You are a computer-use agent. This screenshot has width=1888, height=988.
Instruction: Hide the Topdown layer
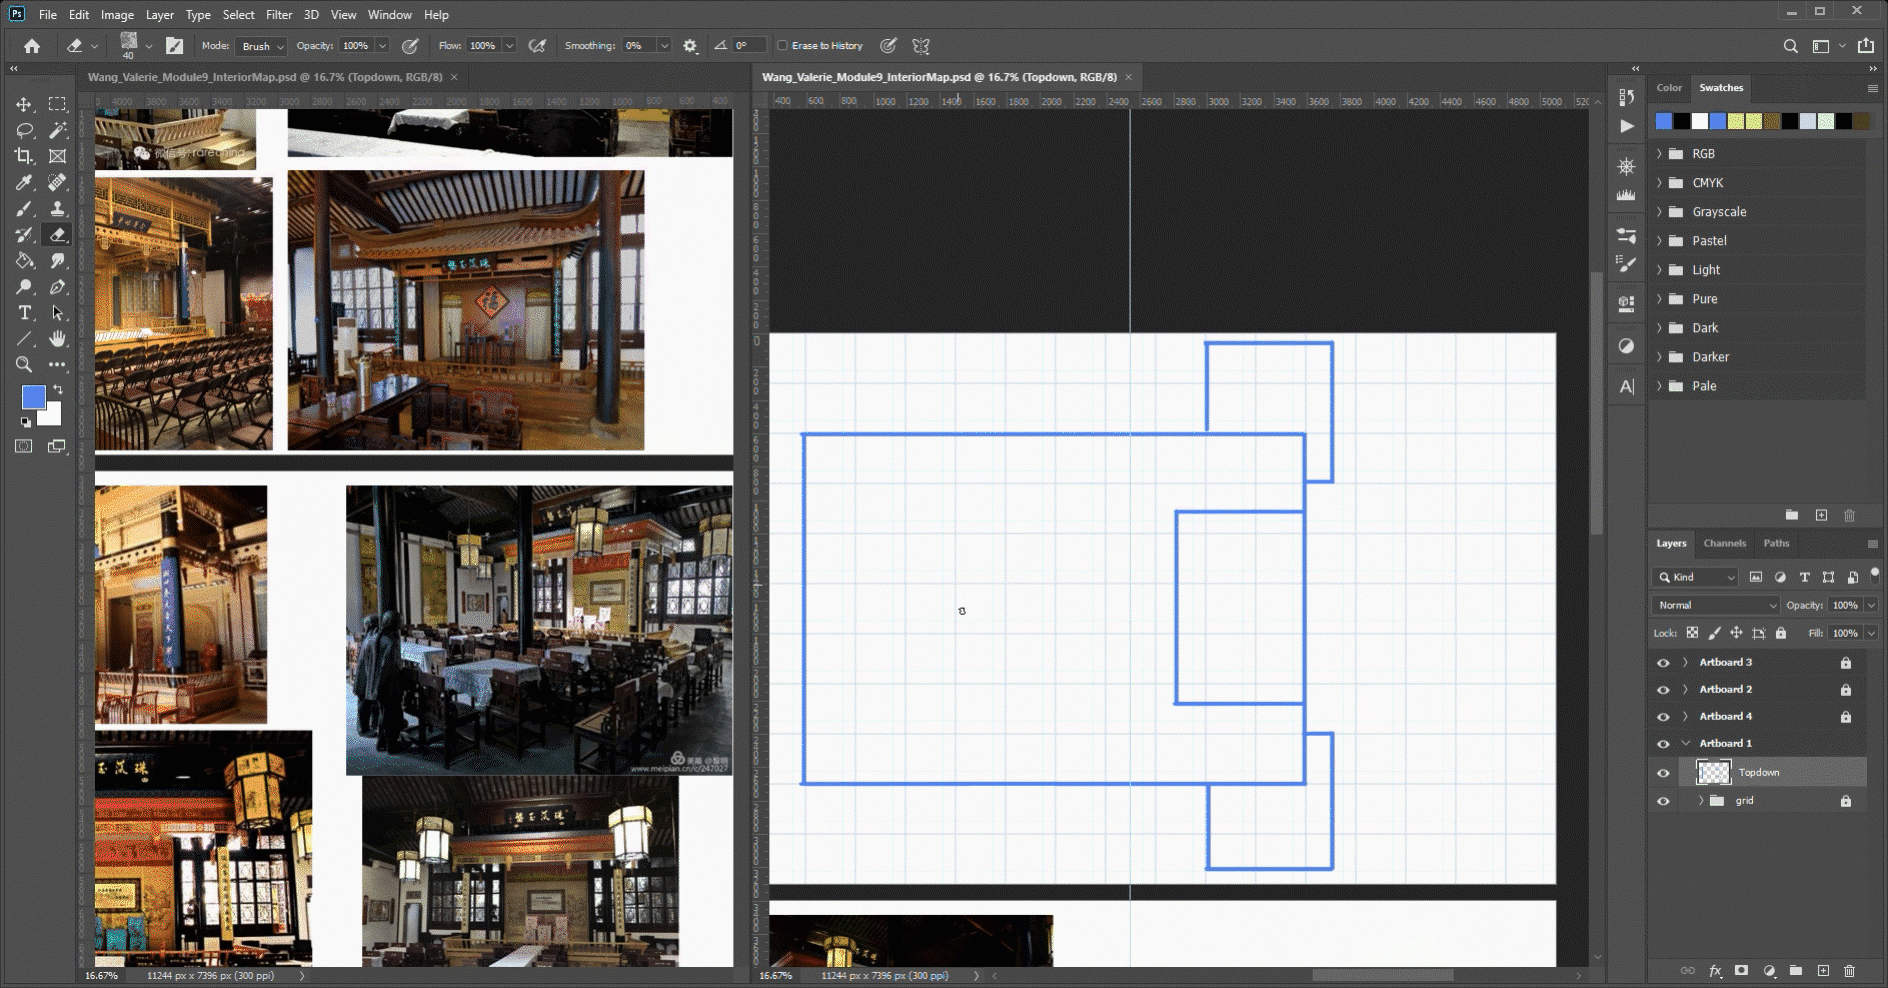[x=1663, y=773]
